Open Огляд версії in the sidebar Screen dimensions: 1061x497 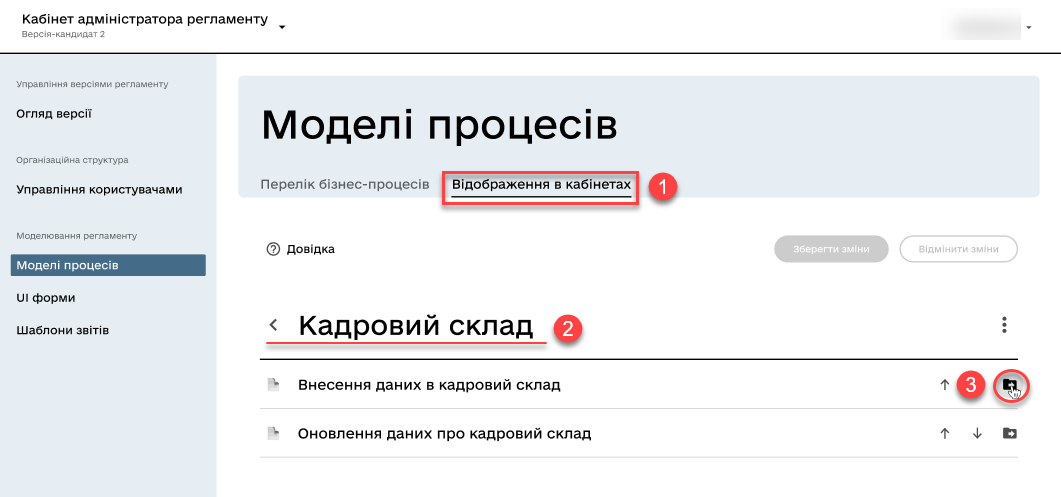click(x=54, y=113)
